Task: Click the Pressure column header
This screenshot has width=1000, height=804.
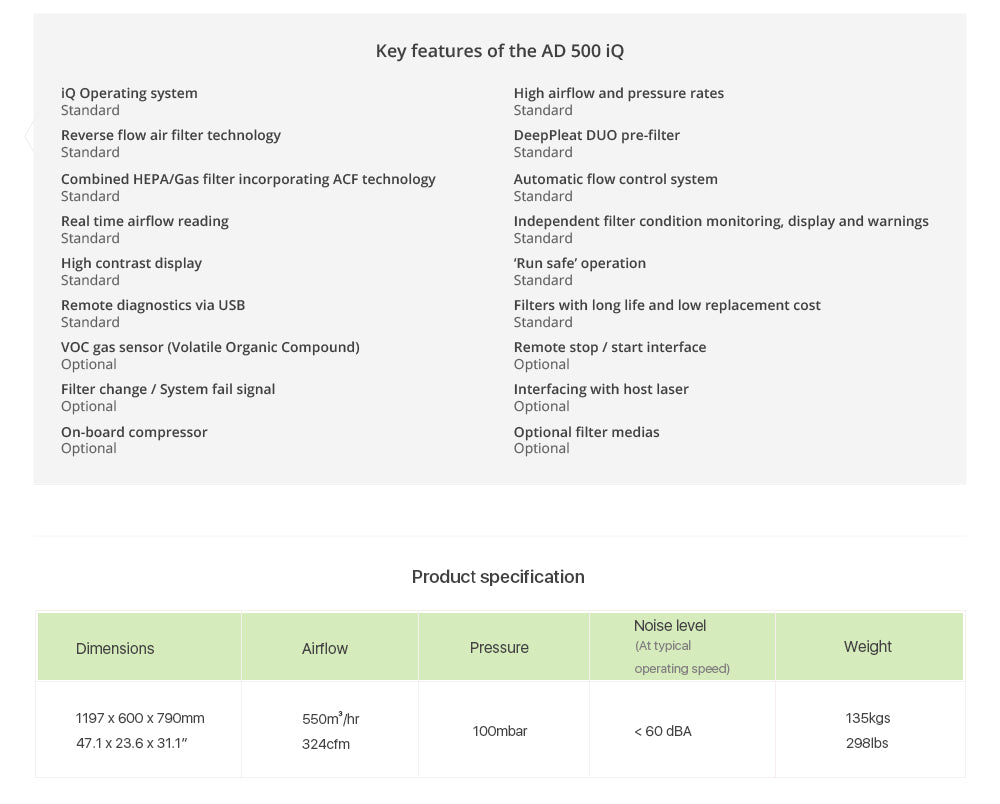Action: 499,648
